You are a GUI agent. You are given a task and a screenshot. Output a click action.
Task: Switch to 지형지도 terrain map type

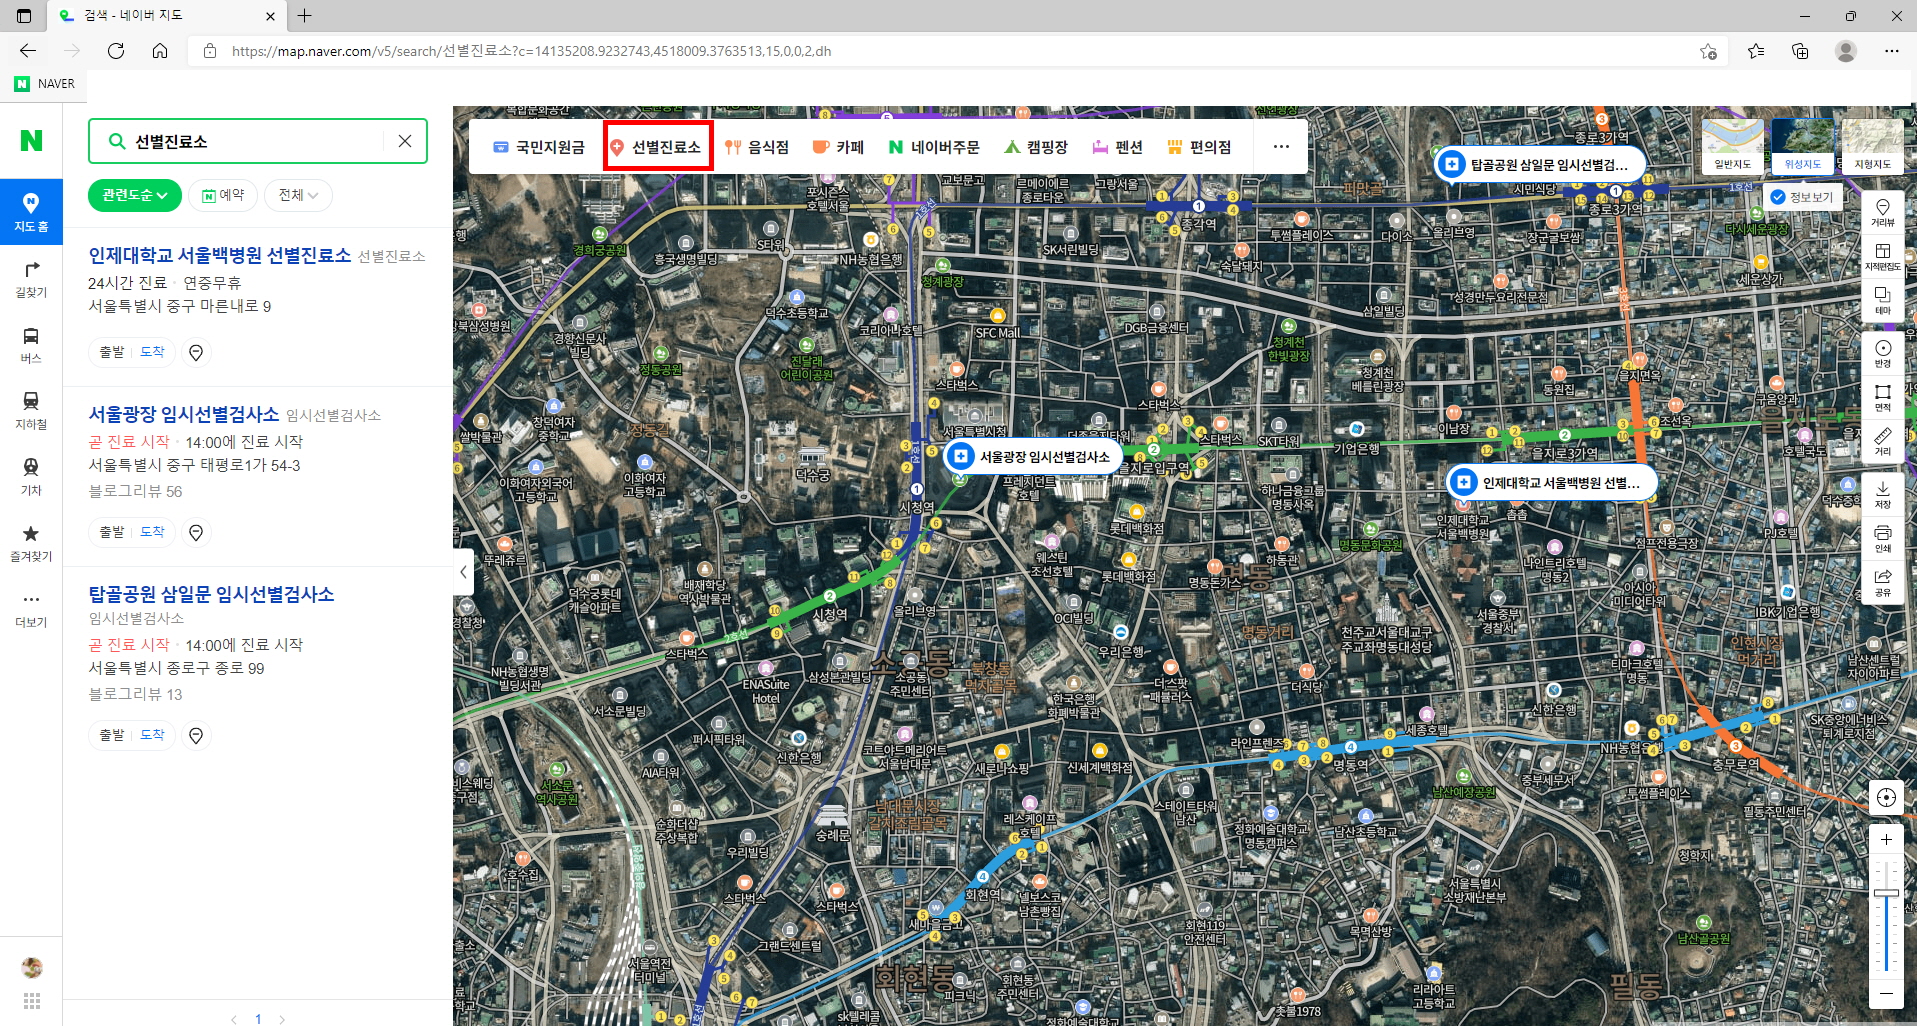tap(1872, 146)
